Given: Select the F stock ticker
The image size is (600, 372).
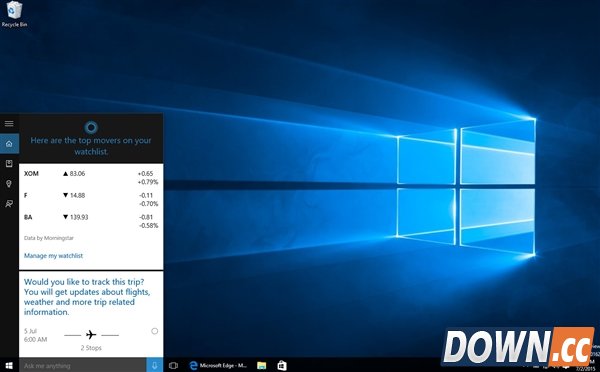Looking at the screenshot, I should [x=26, y=196].
